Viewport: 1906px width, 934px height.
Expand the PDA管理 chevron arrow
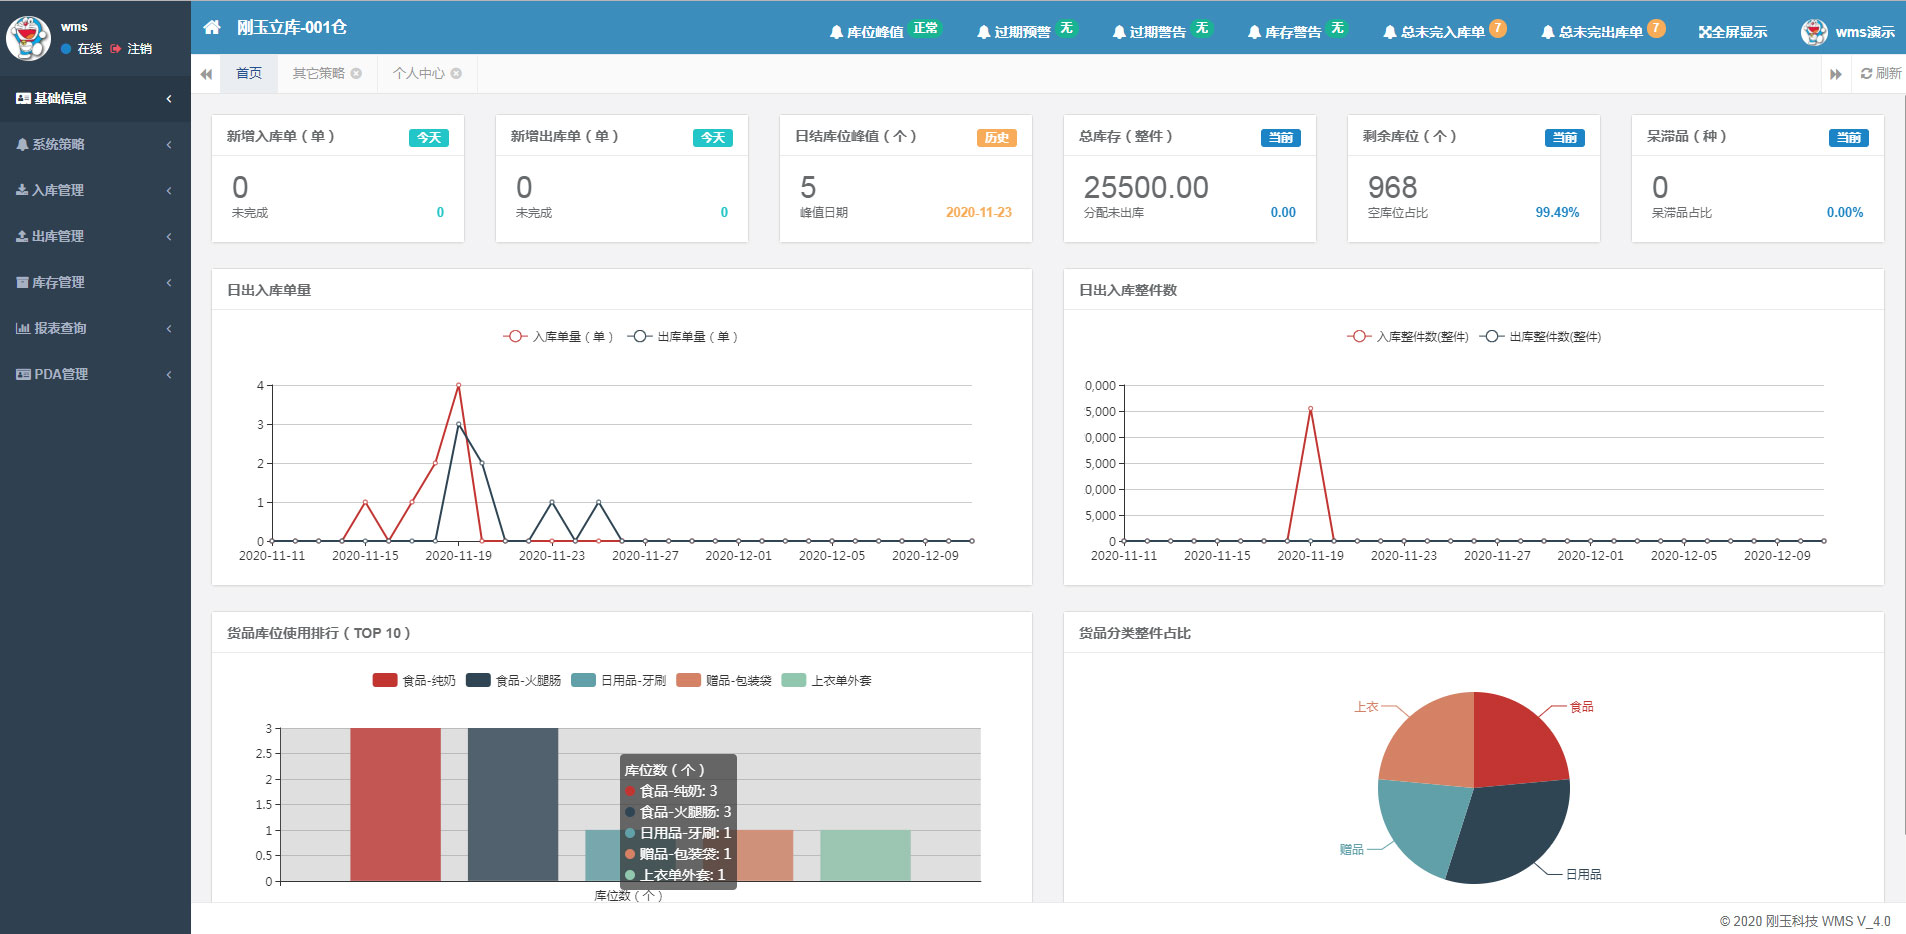(x=169, y=374)
